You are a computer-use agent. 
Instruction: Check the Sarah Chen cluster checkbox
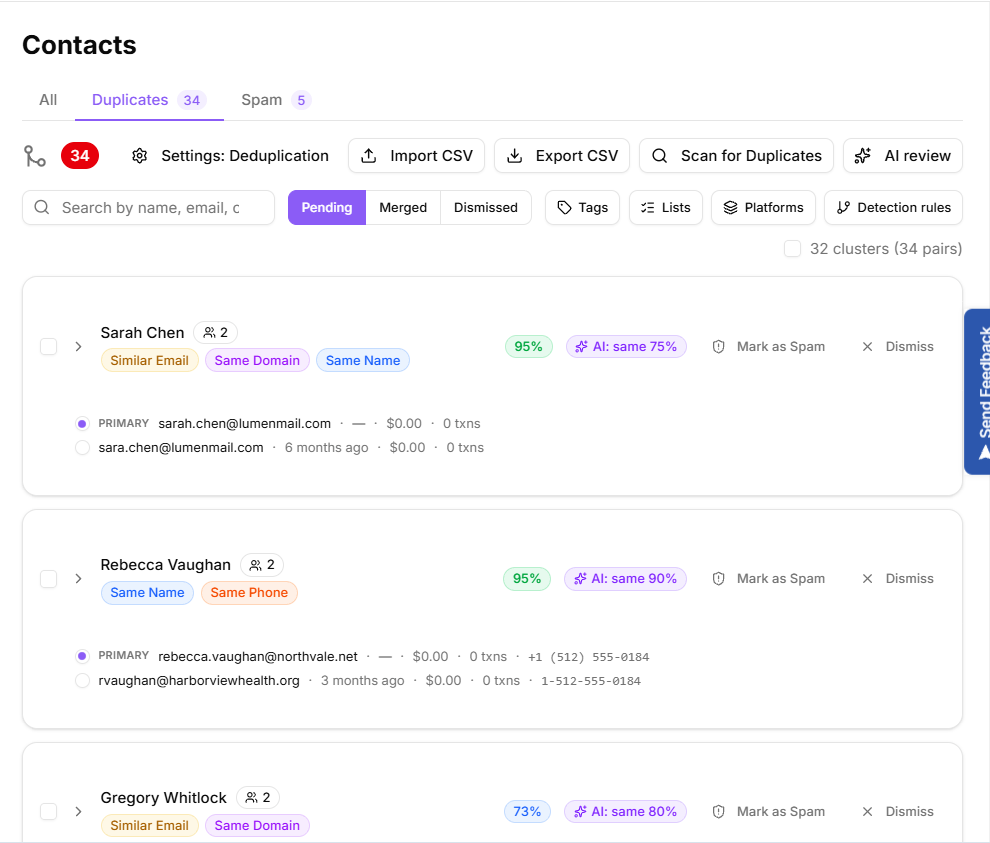point(49,347)
